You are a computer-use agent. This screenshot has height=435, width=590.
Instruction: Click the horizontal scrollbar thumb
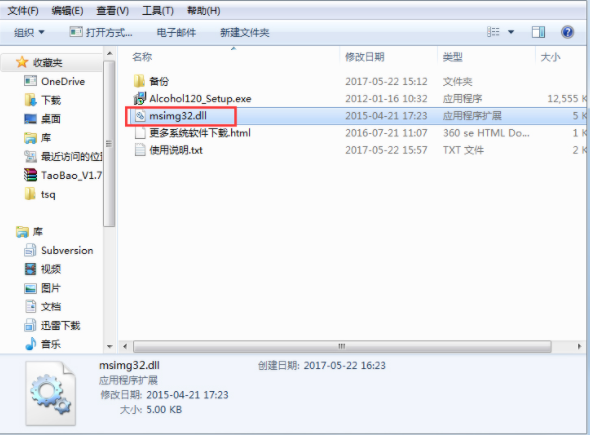coord(342,346)
